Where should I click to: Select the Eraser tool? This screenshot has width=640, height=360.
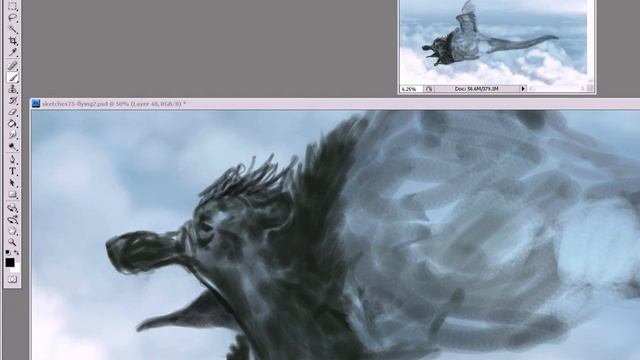(13, 112)
